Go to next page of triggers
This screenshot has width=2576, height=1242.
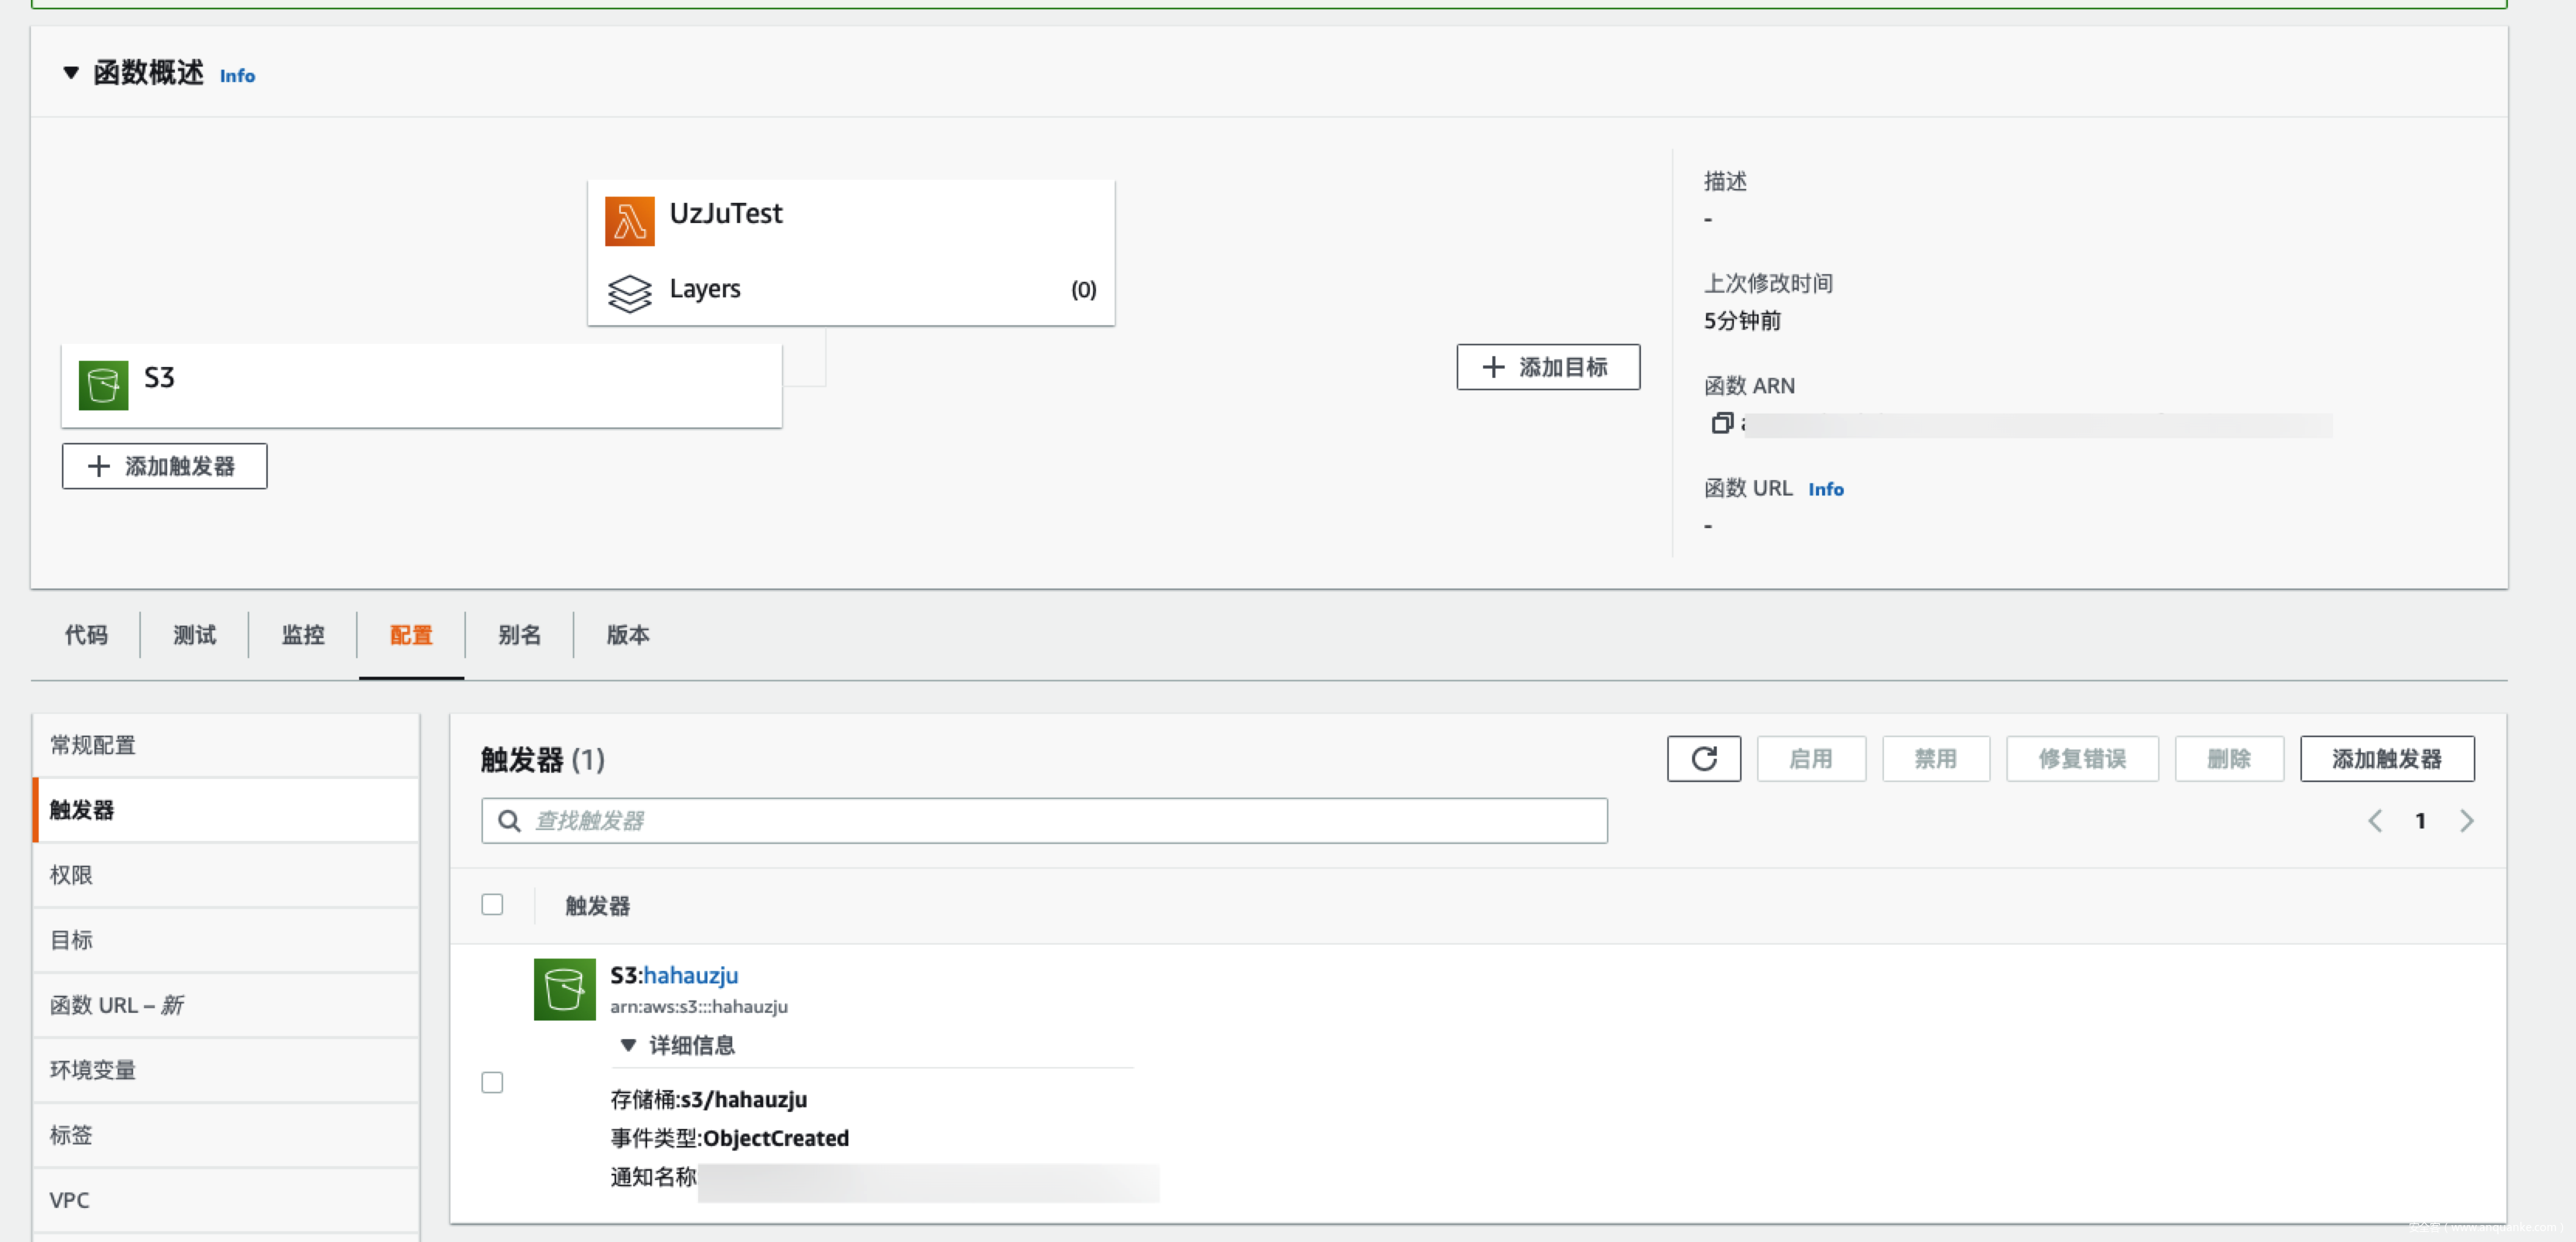click(2466, 821)
